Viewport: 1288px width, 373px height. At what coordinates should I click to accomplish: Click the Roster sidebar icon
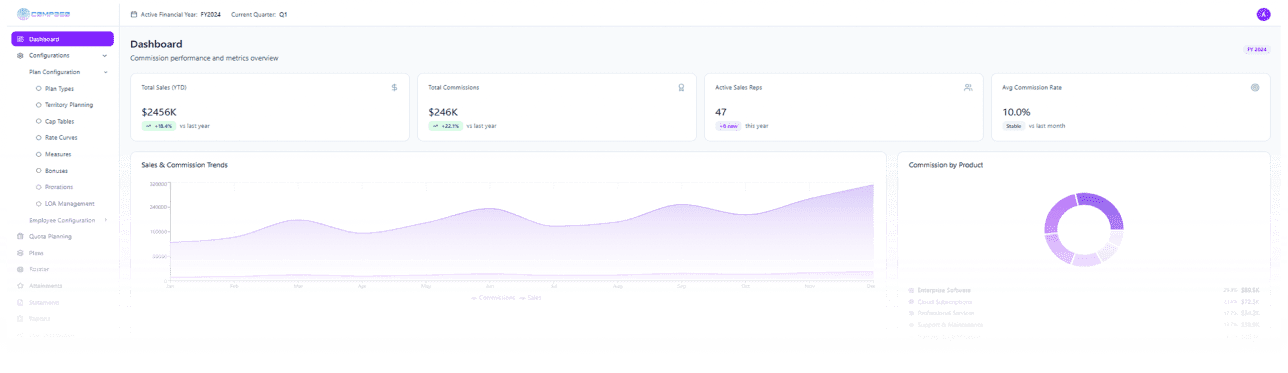[21, 269]
